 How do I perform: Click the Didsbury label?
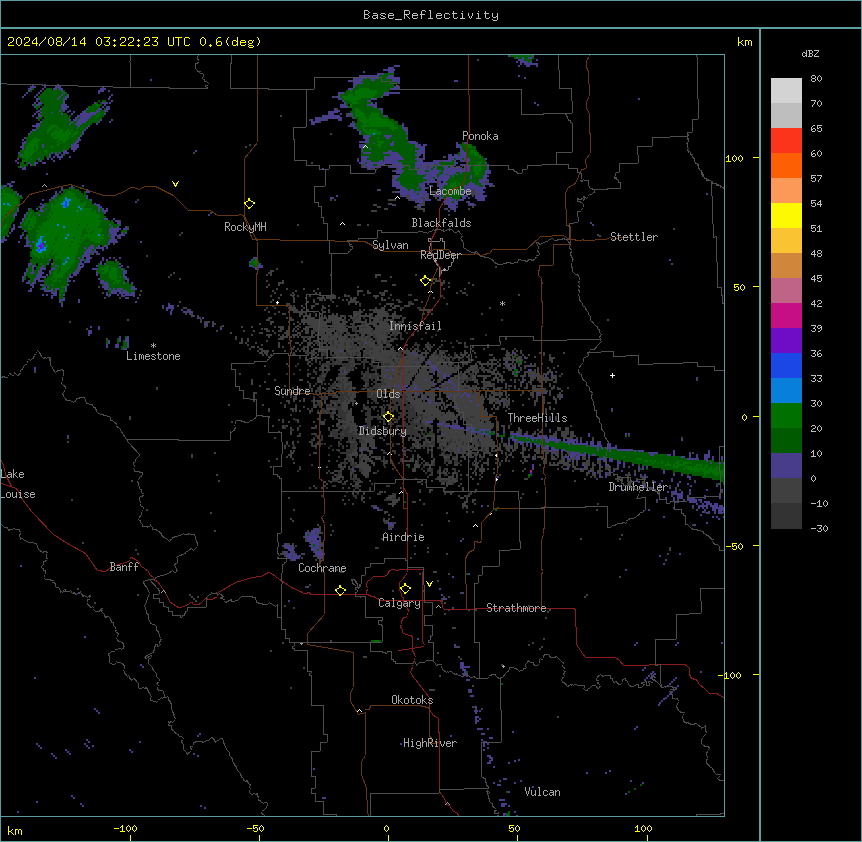pyautogui.click(x=383, y=431)
